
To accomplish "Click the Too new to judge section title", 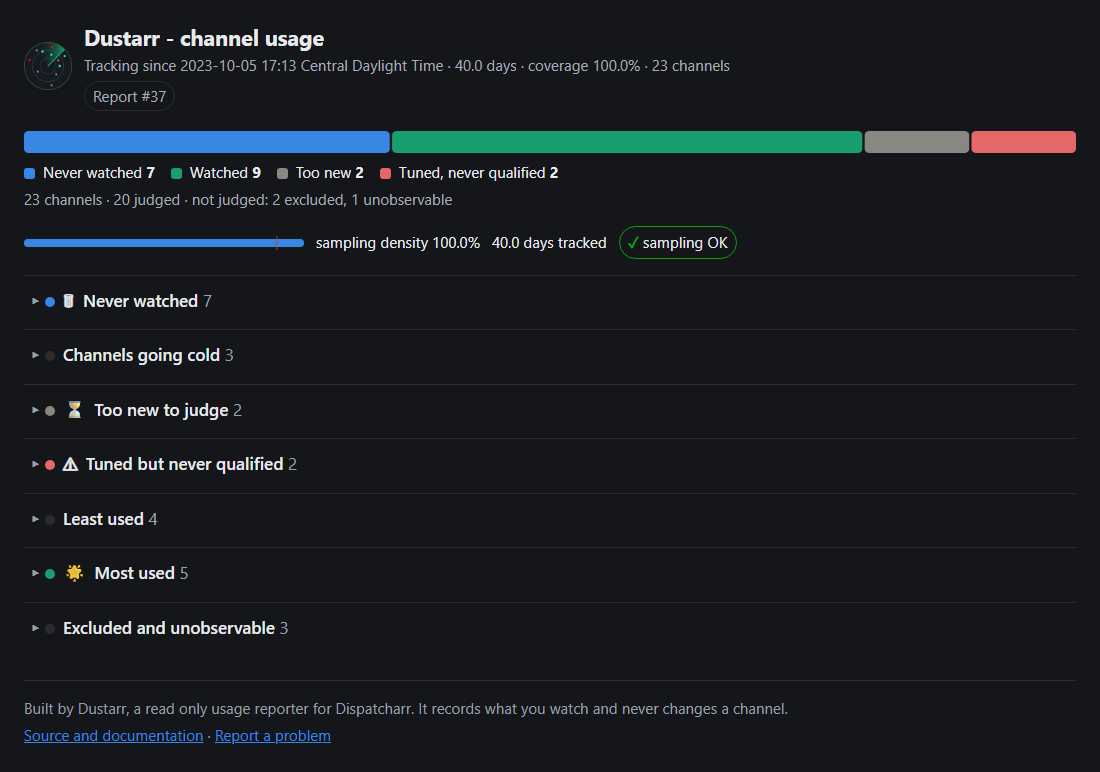I will coord(161,410).
